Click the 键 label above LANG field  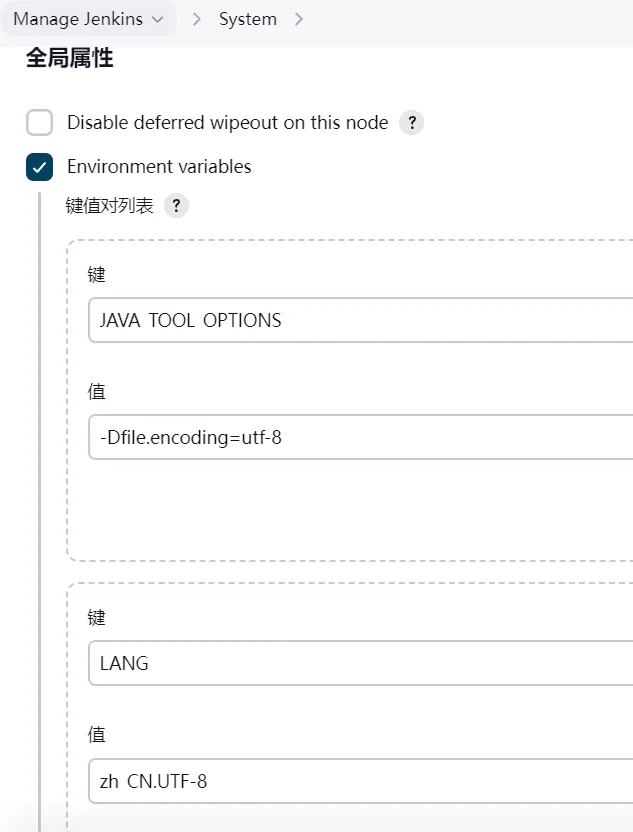coord(97,618)
